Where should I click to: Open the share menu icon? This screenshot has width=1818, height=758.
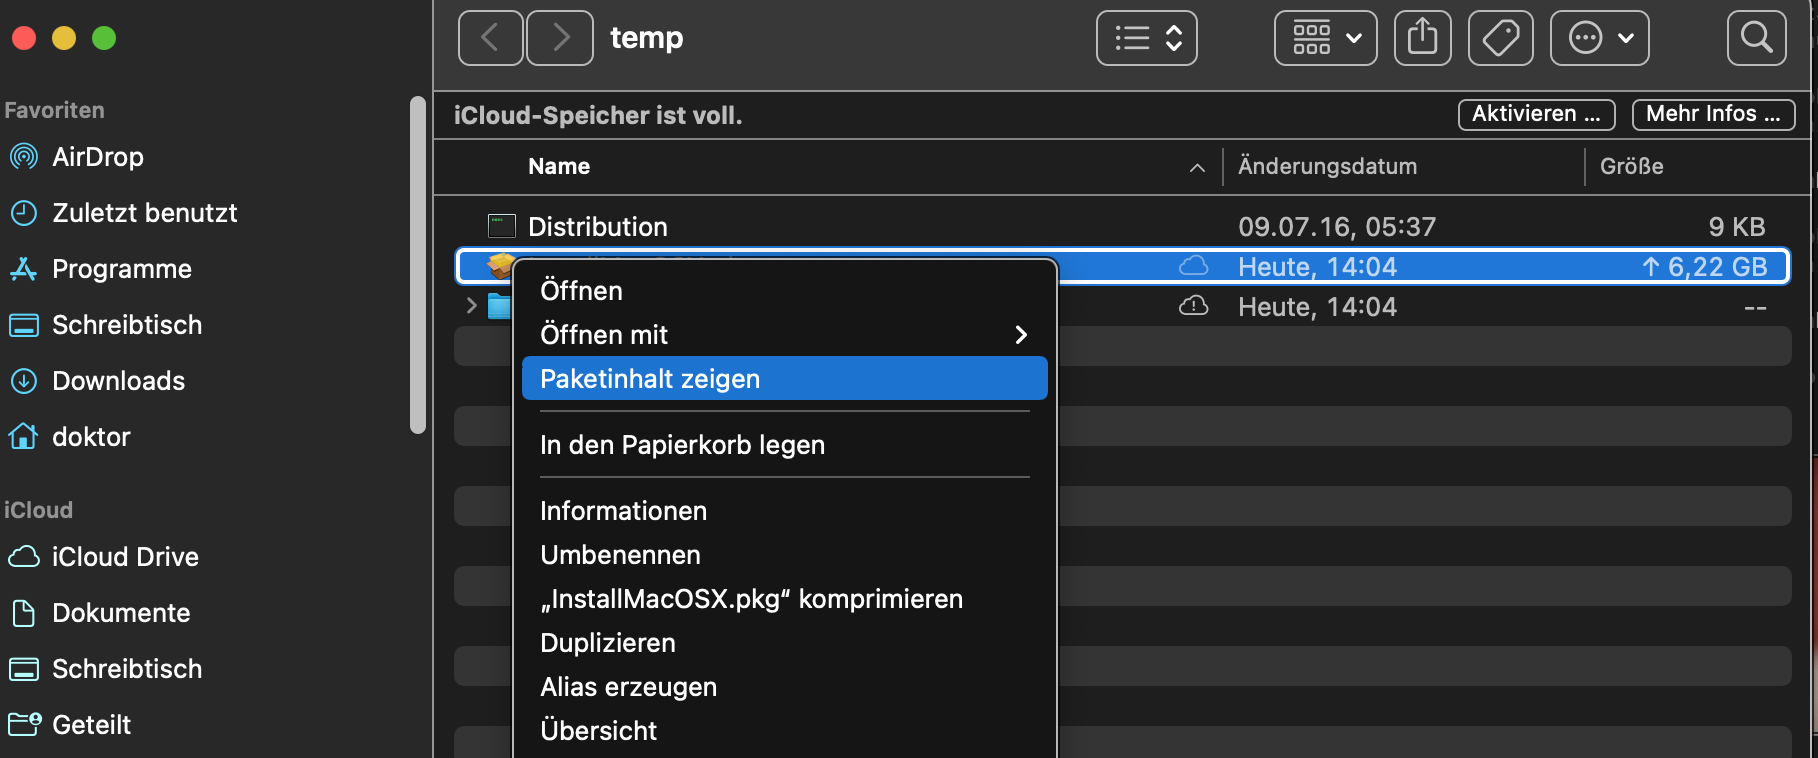pyautogui.click(x=1422, y=38)
